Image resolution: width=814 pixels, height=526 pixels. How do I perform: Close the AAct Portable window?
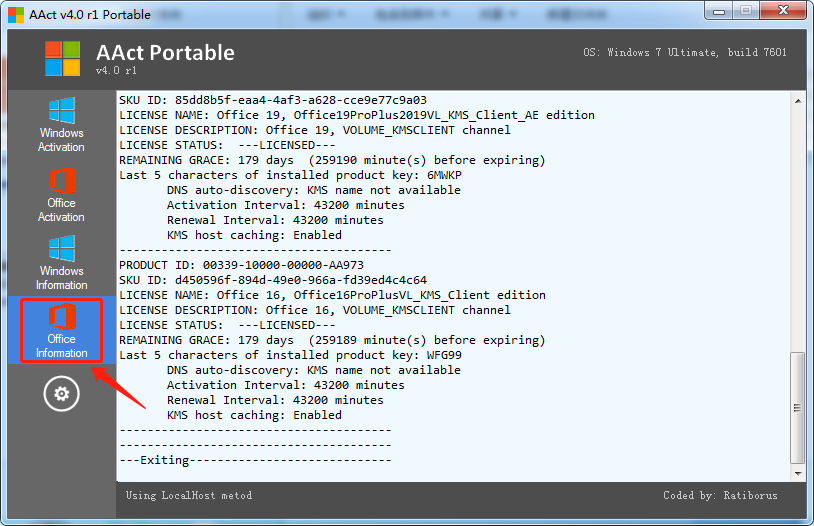coord(783,11)
